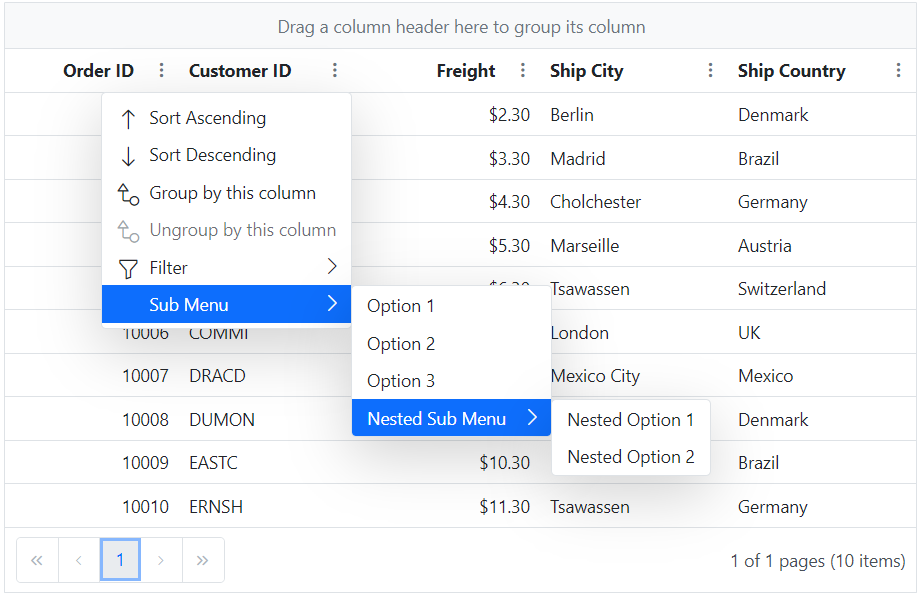Click page number 1 button
This screenshot has height=595, width=920.
(x=120, y=560)
